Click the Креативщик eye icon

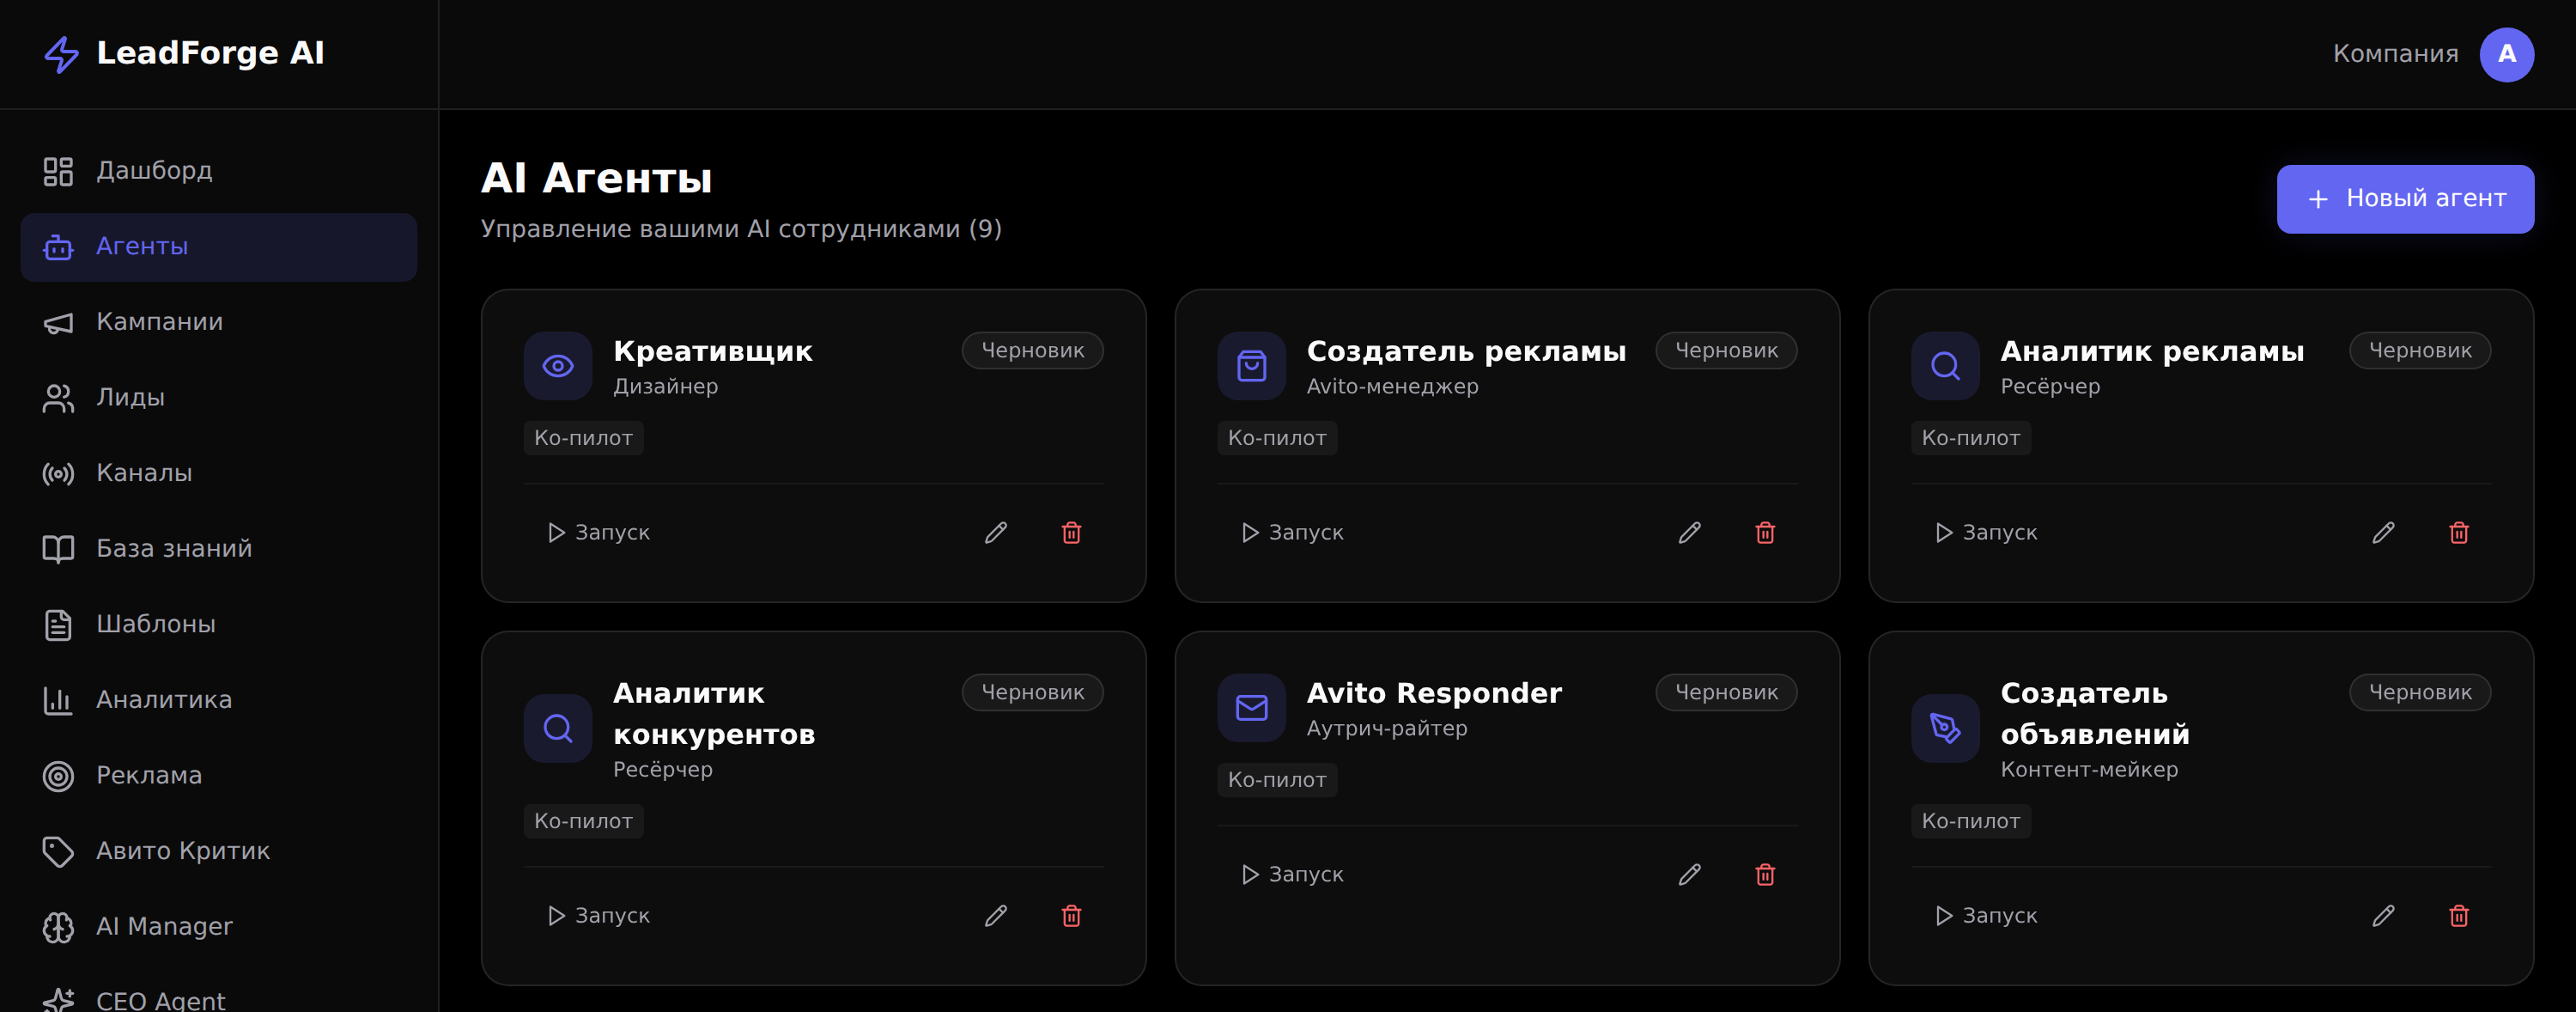coord(558,366)
